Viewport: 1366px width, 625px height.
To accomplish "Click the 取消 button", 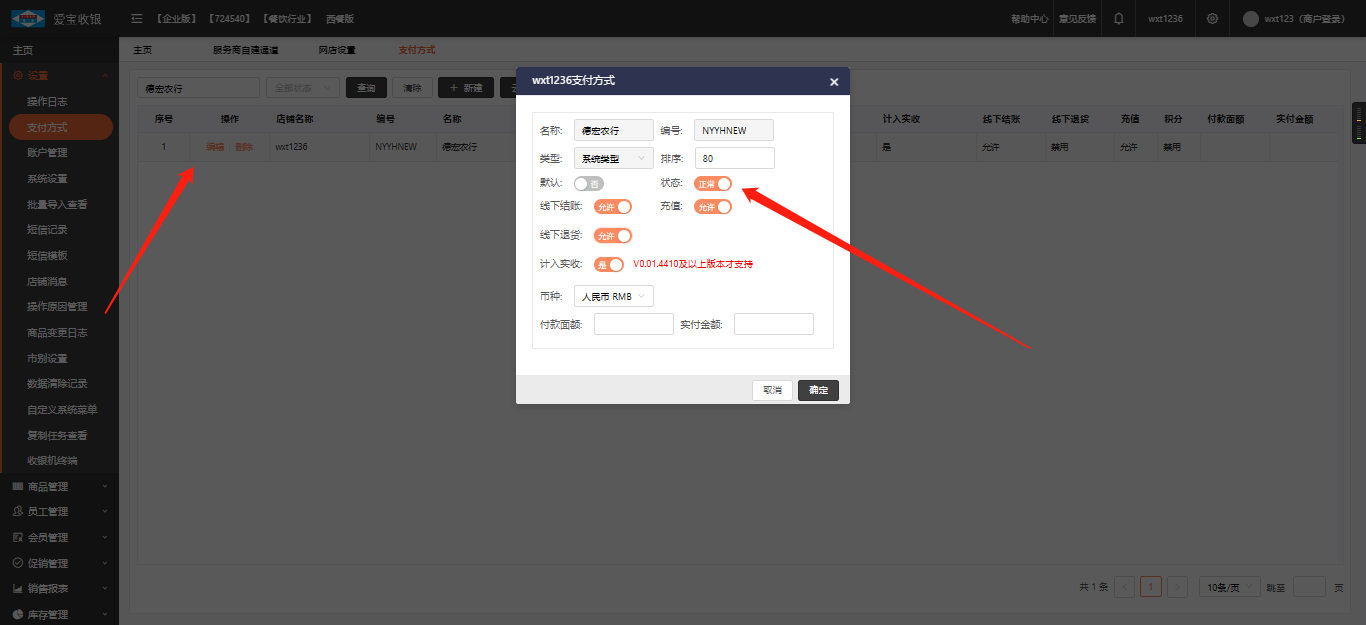I will (772, 390).
